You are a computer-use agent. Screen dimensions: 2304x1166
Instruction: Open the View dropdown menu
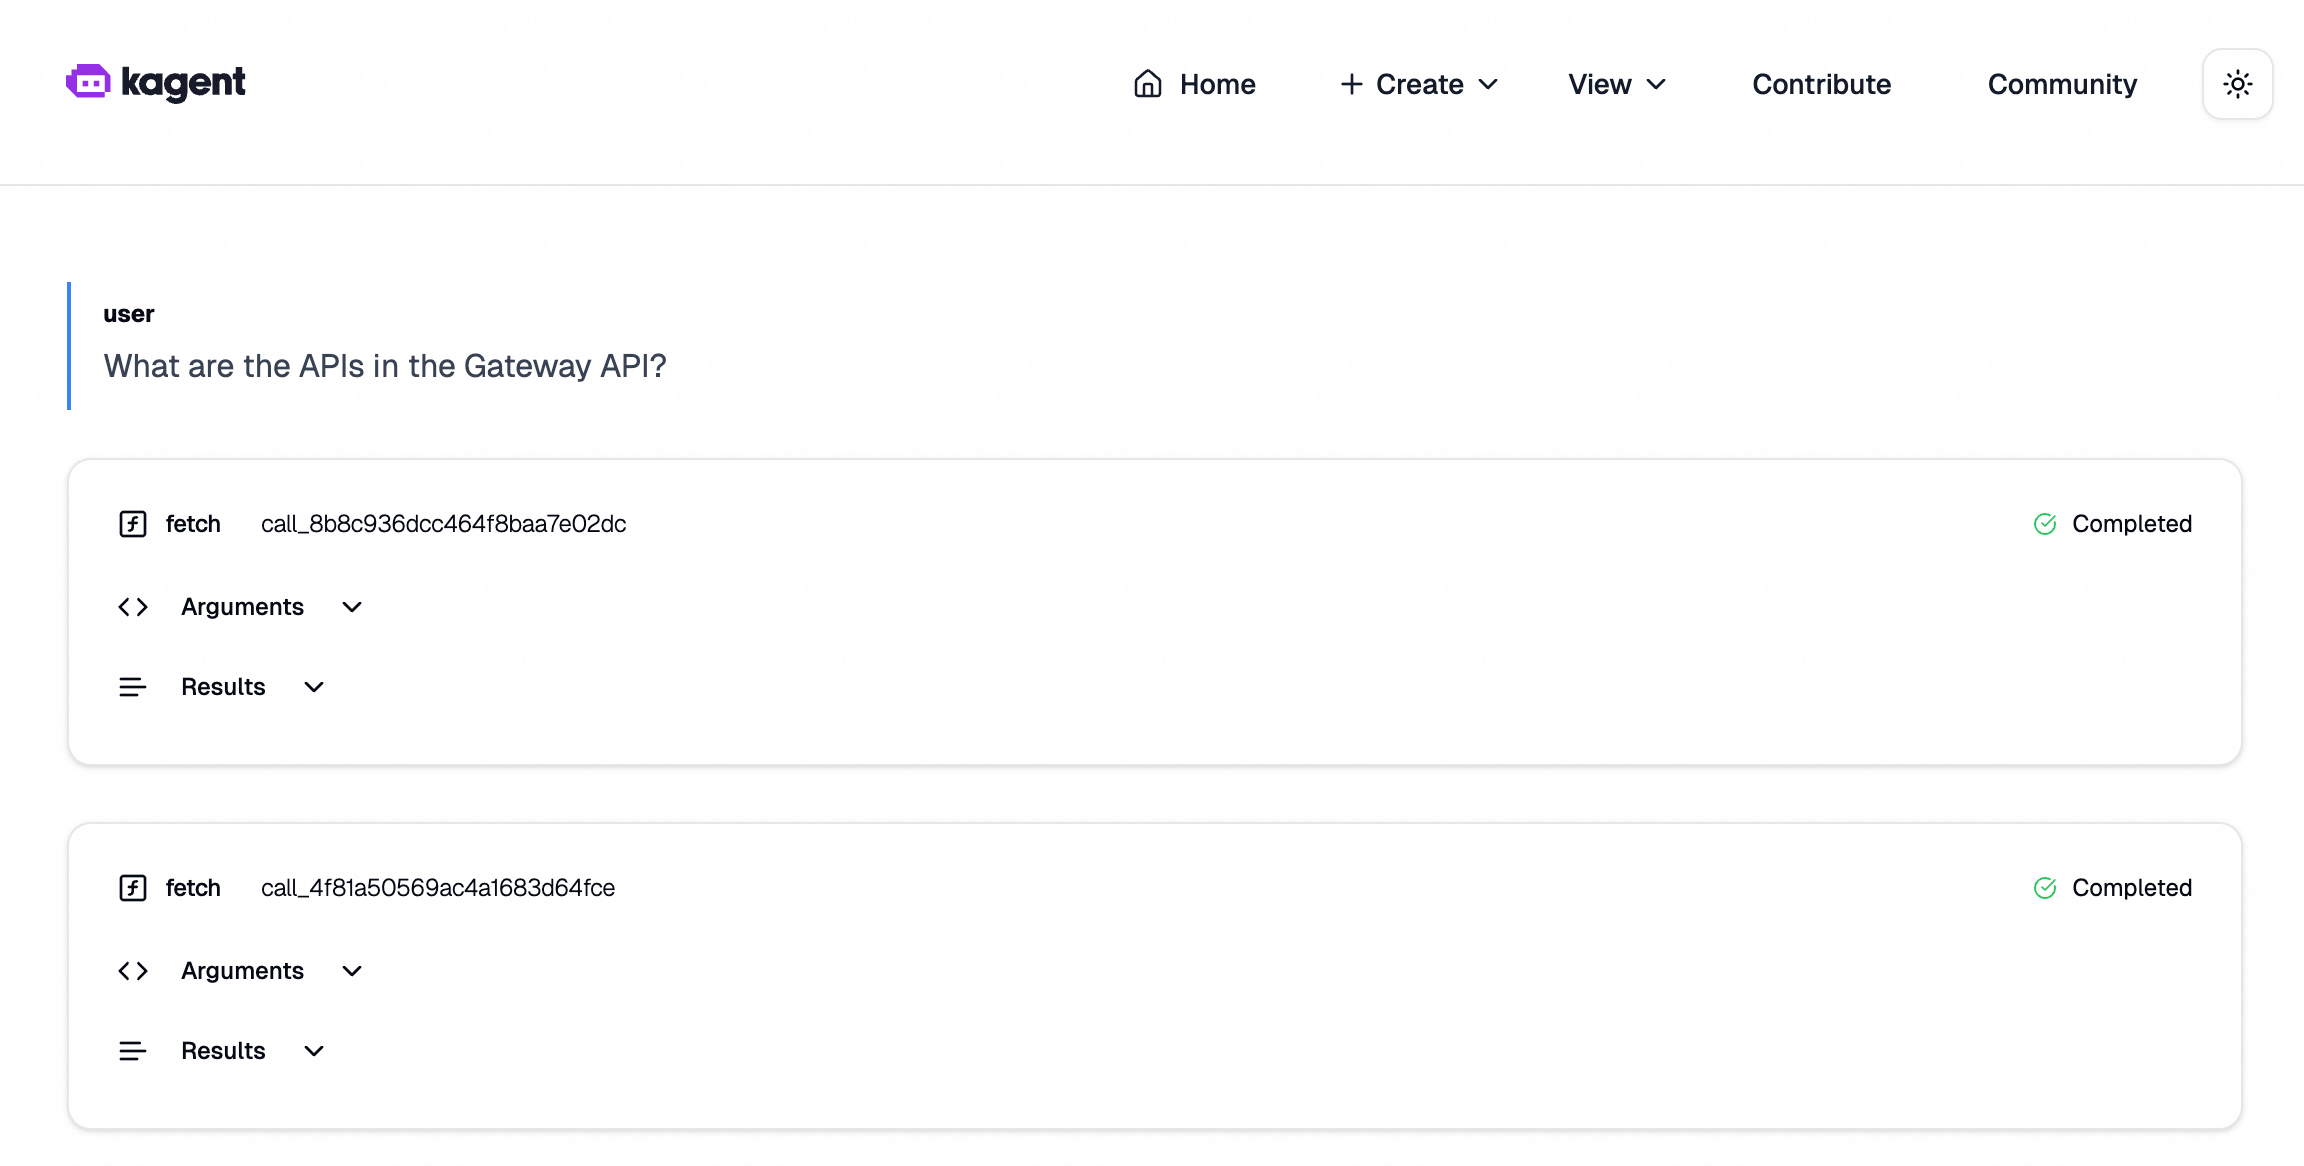point(1616,84)
